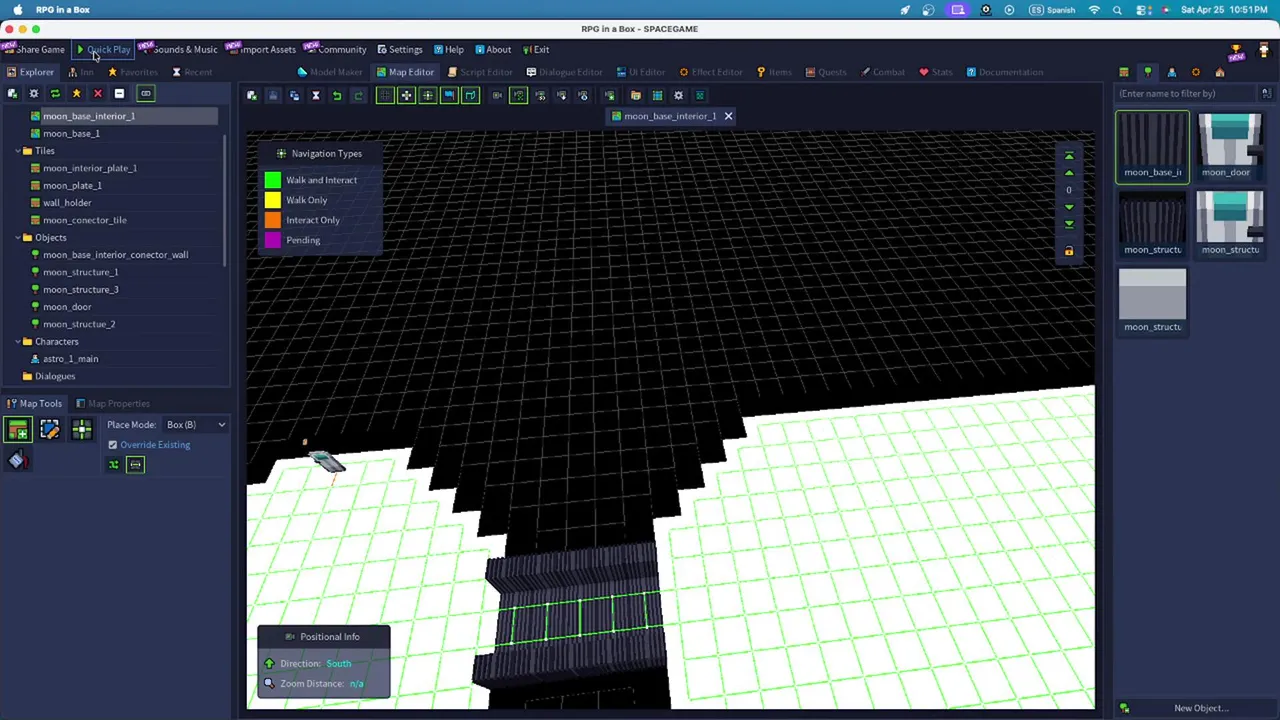1280x720 pixels.
Task: Select moon_interior_plate_1 tile in explorer
Action: 89,168
